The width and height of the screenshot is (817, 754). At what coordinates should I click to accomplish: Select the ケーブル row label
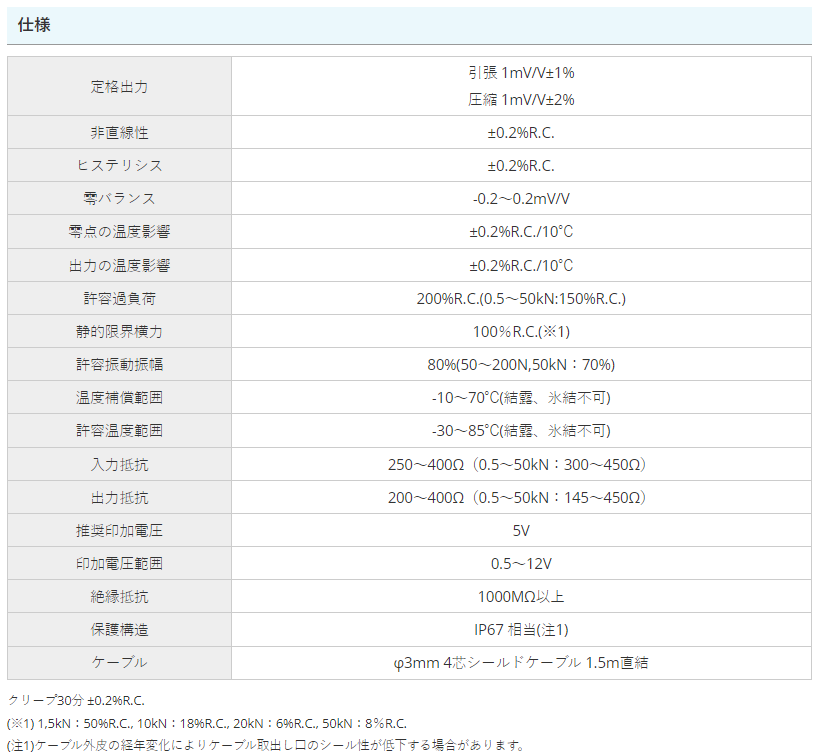tap(119, 662)
